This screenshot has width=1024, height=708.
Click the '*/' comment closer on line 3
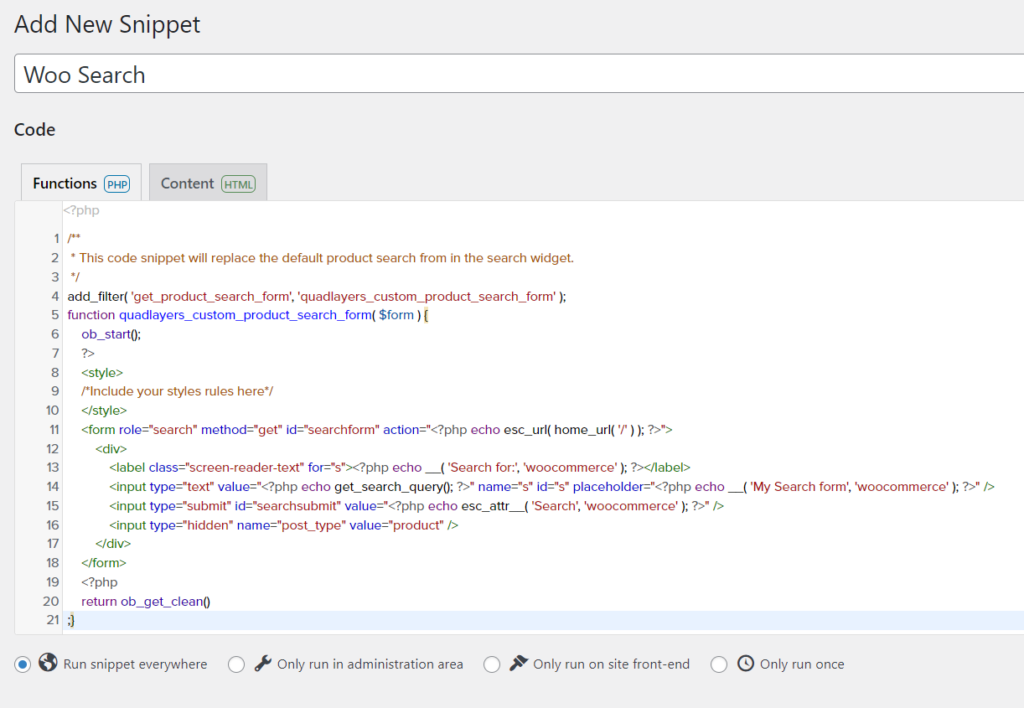[75, 277]
